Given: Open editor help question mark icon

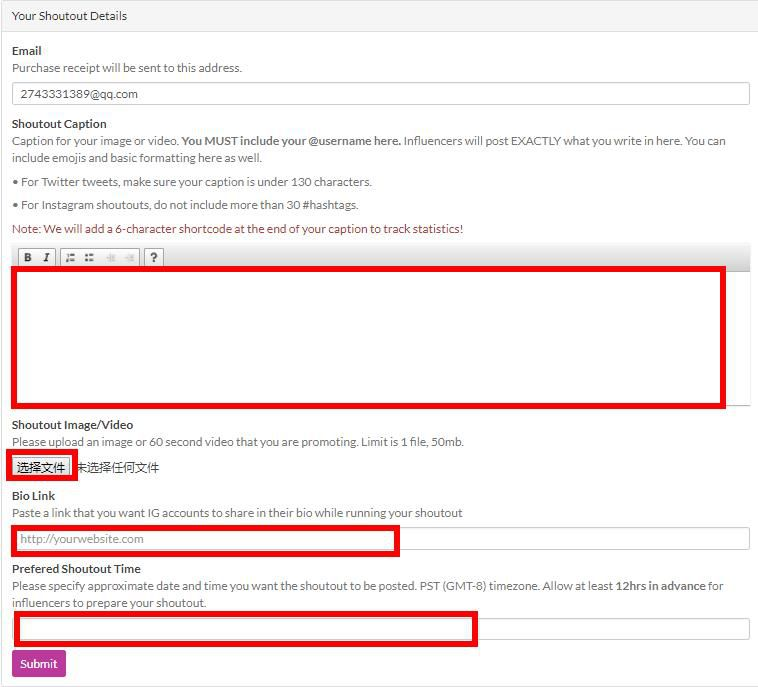Looking at the screenshot, I should point(154,257).
